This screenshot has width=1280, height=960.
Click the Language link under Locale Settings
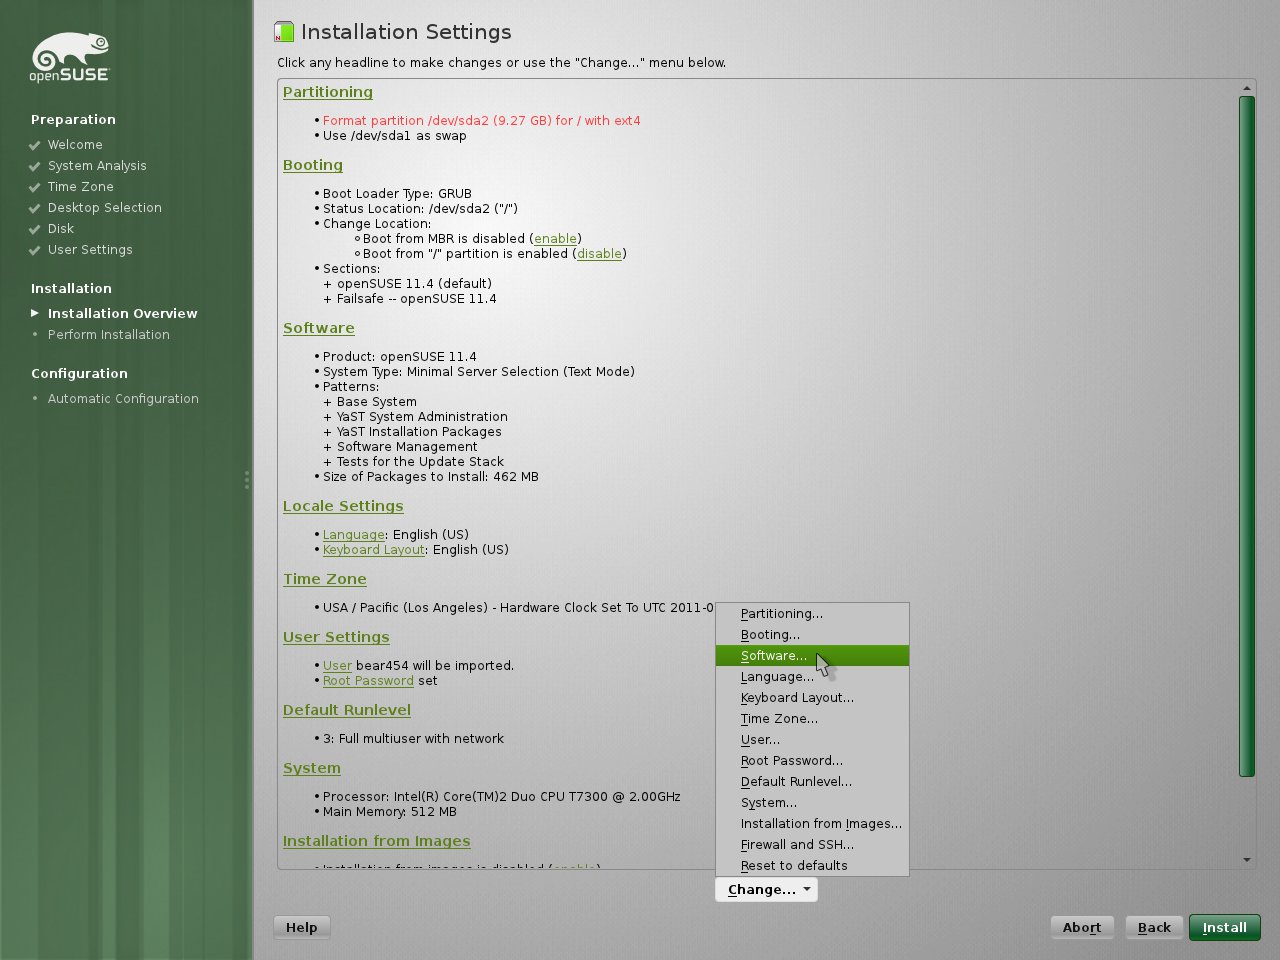354,535
